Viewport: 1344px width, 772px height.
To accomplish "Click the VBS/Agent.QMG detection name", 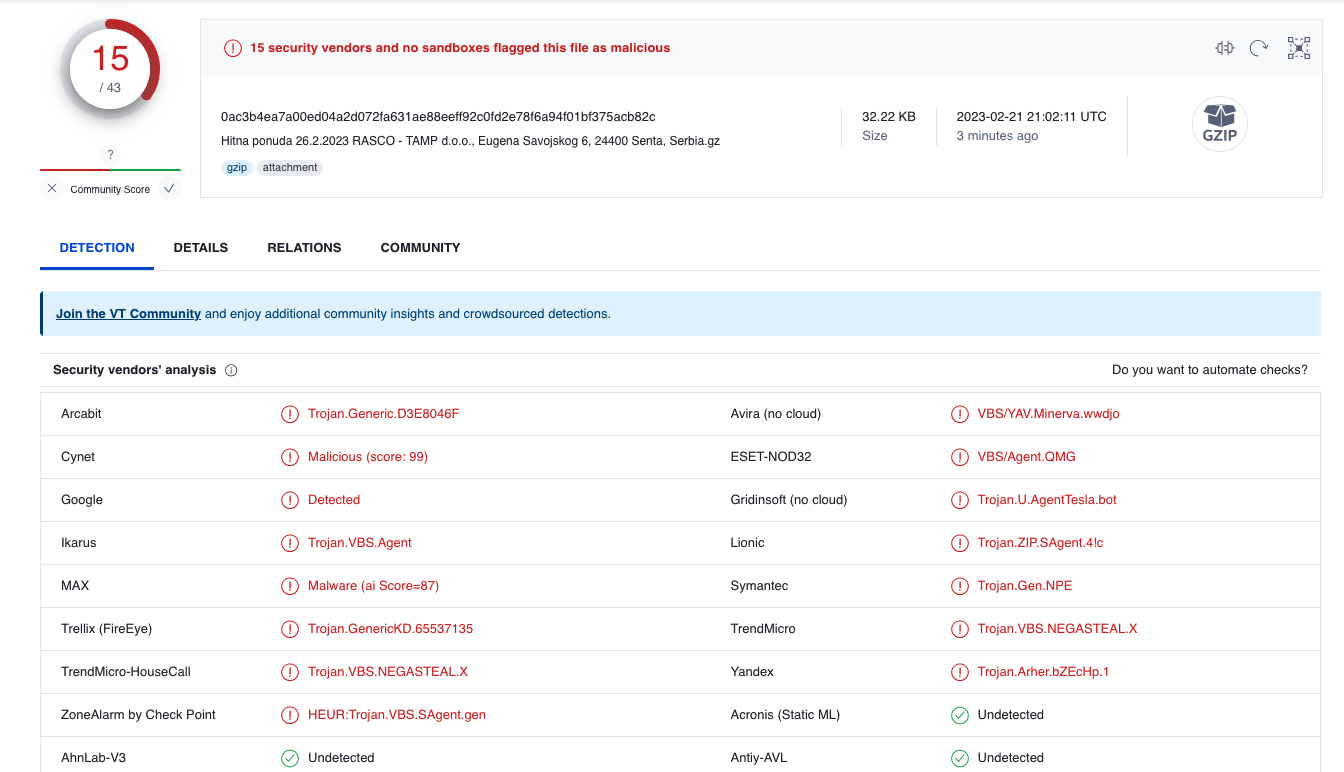I will (1027, 457).
